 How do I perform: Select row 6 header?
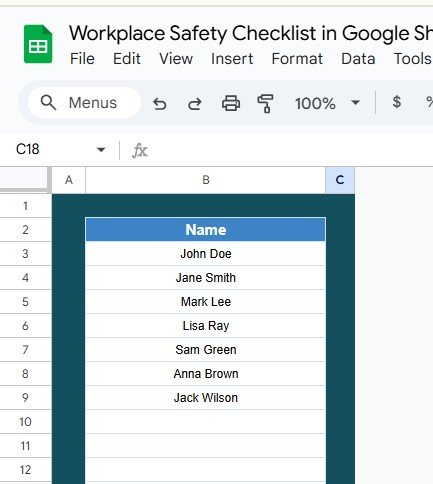click(x=25, y=326)
